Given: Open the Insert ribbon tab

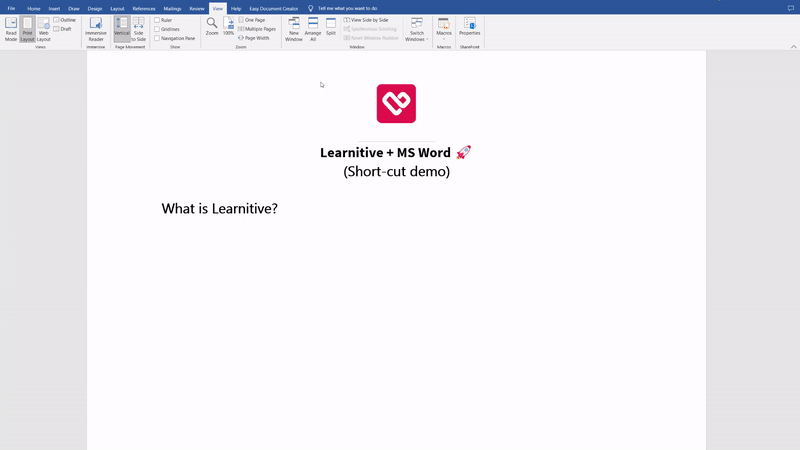Looking at the screenshot, I should click(54, 9).
